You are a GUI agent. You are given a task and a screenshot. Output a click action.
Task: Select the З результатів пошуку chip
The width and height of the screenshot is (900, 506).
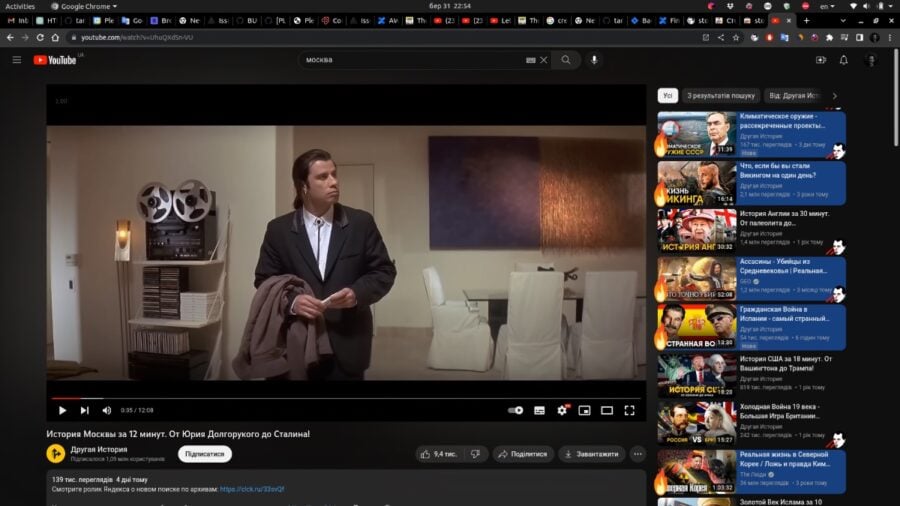click(x=721, y=96)
